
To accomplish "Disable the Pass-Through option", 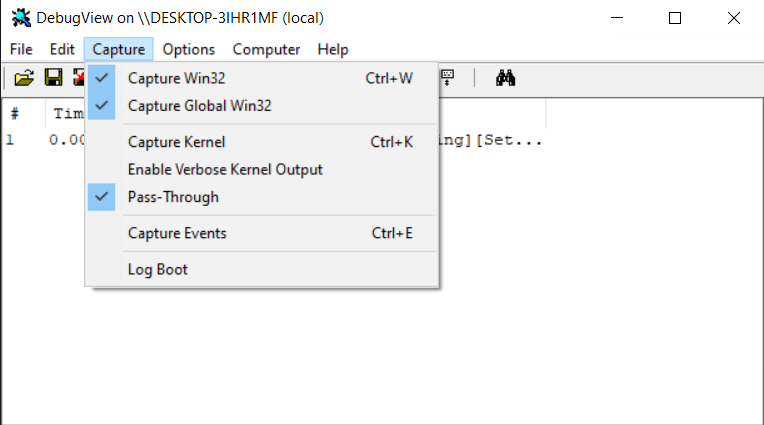I will (262, 197).
